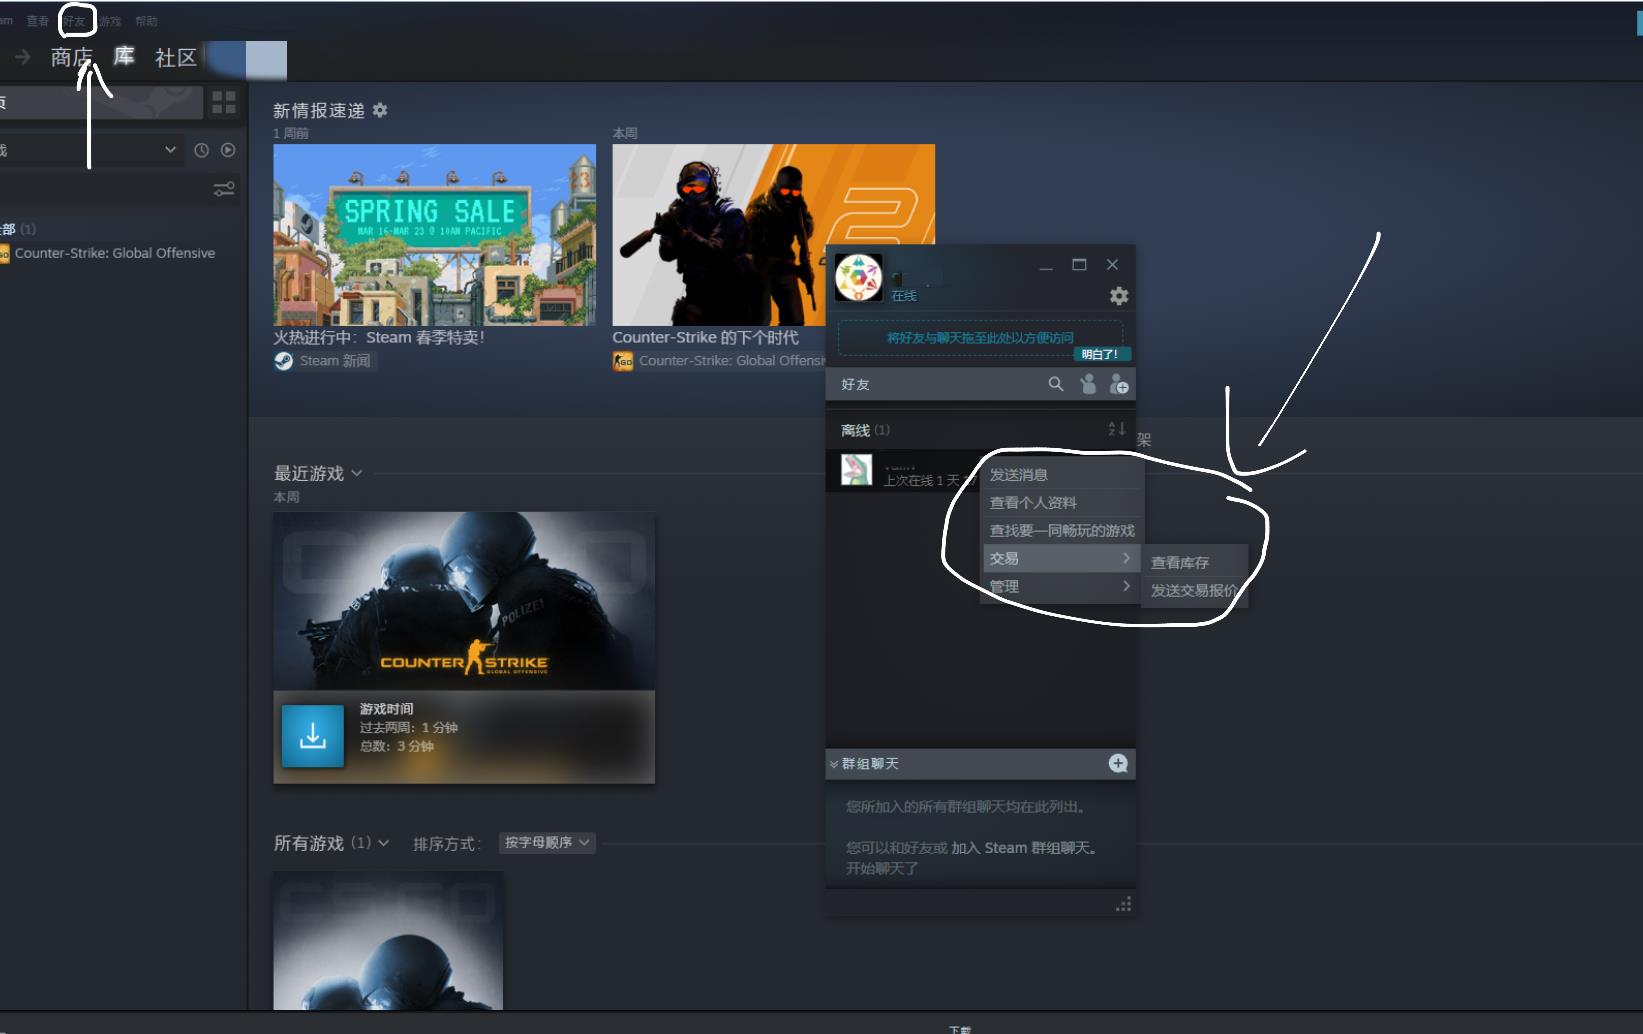Click the blue download button for Counter-Strike

[313, 736]
